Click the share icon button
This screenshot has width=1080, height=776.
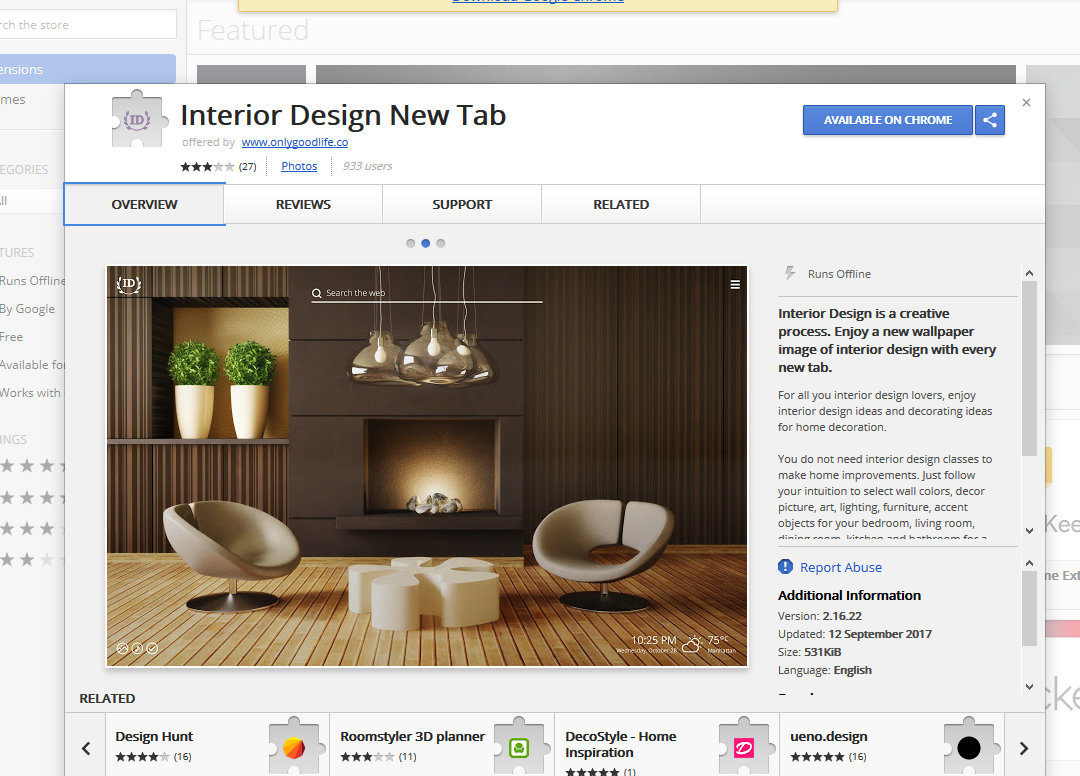[990, 120]
